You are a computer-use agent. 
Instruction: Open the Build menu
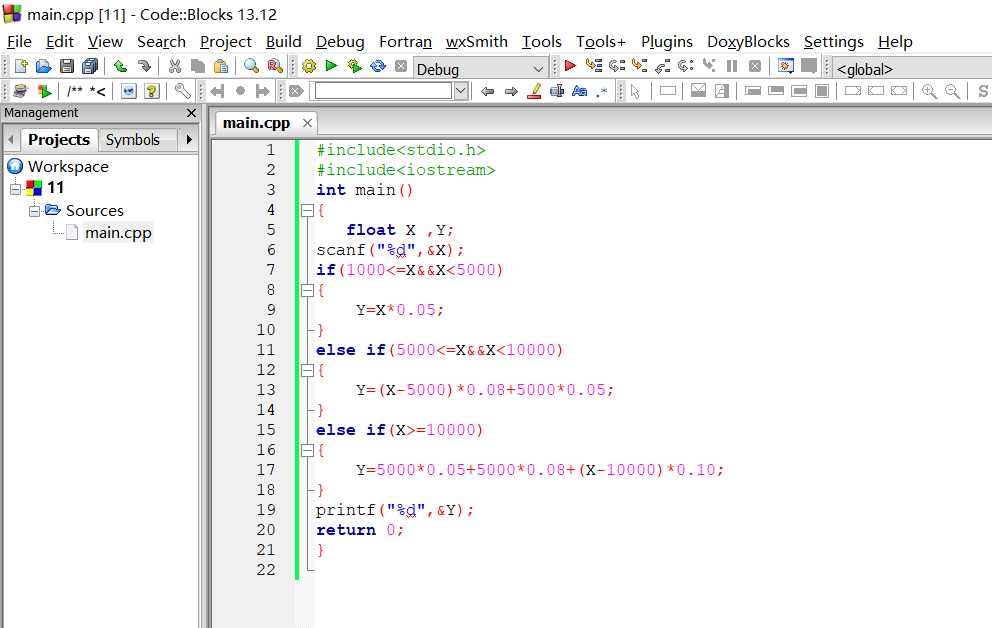coord(283,41)
